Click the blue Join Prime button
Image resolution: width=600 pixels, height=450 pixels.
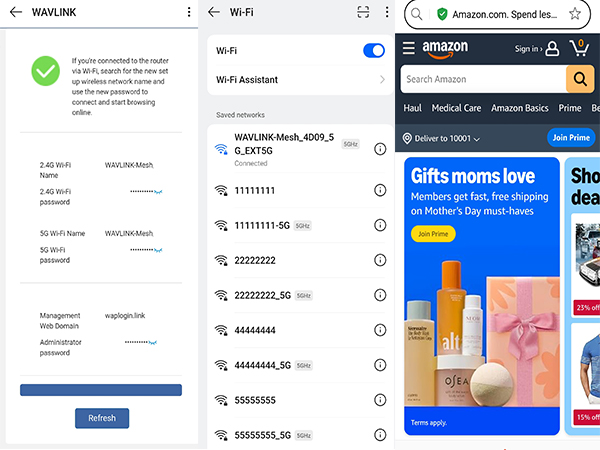point(571,138)
